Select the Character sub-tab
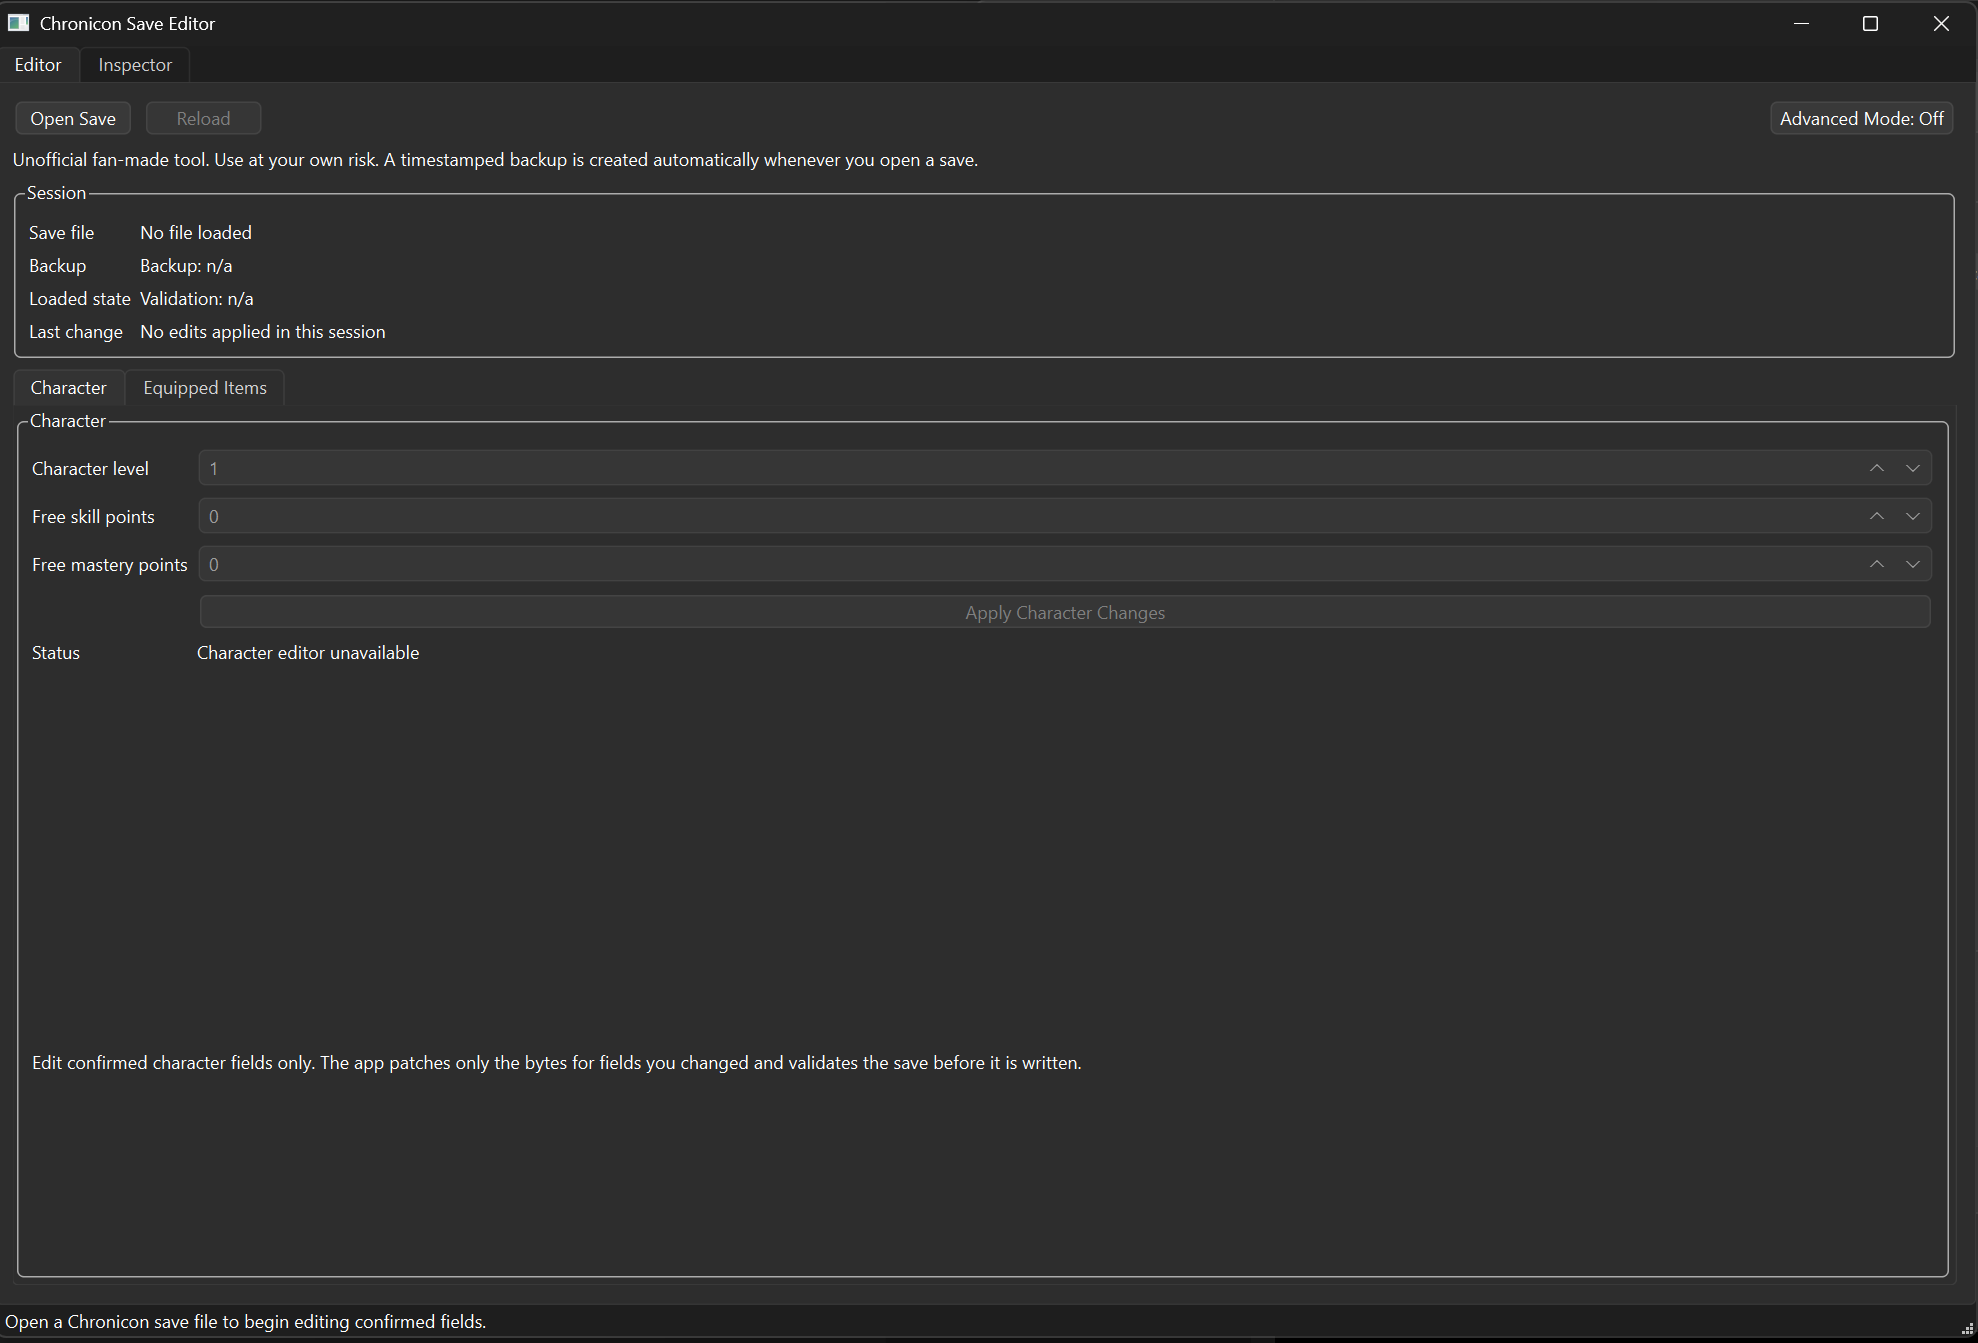The image size is (1978, 1343). point(68,388)
